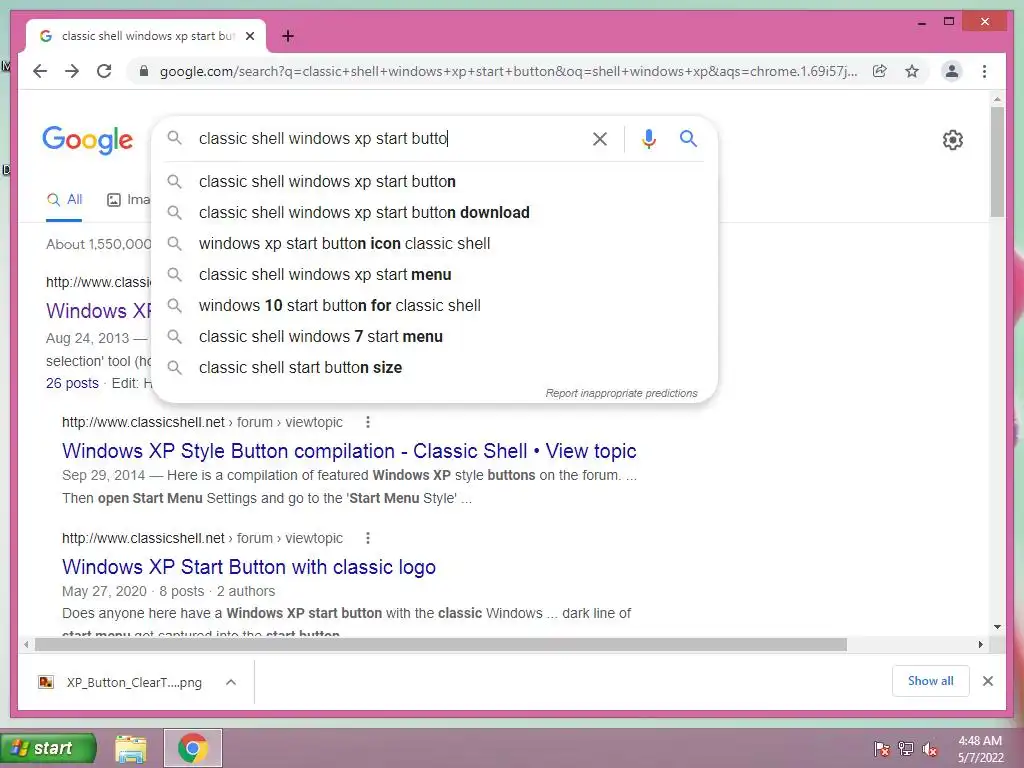Viewport: 1024px width, 768px height.
Task: Click the network tray icon
Action: (x=906, y=749)
